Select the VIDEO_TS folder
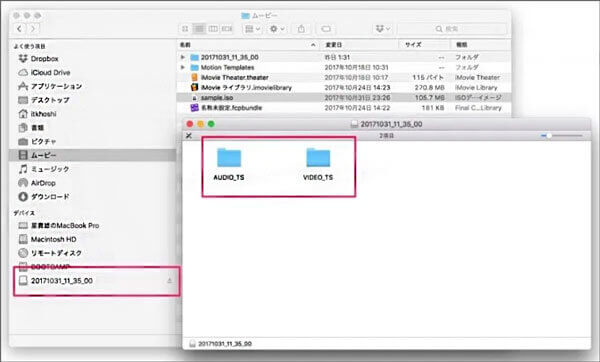This screenshot has height=362, width=600. pos(318,165)
